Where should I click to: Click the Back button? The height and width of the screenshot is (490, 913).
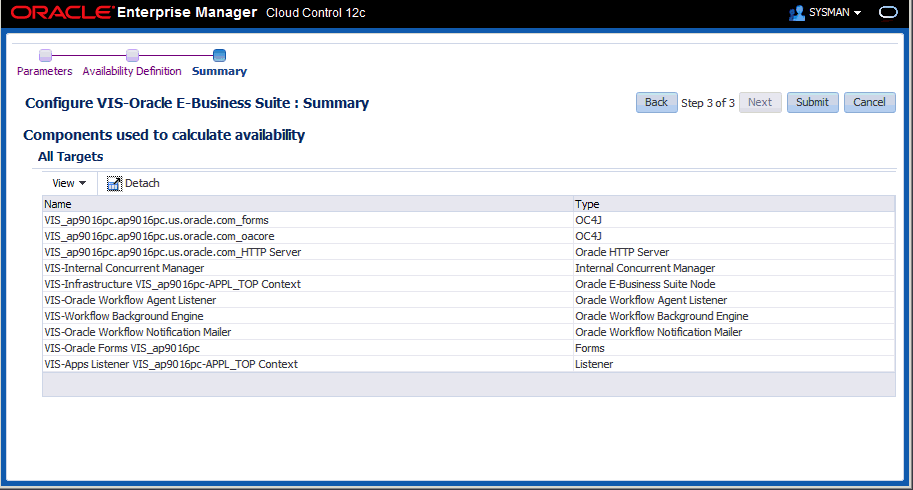point(656,102)
